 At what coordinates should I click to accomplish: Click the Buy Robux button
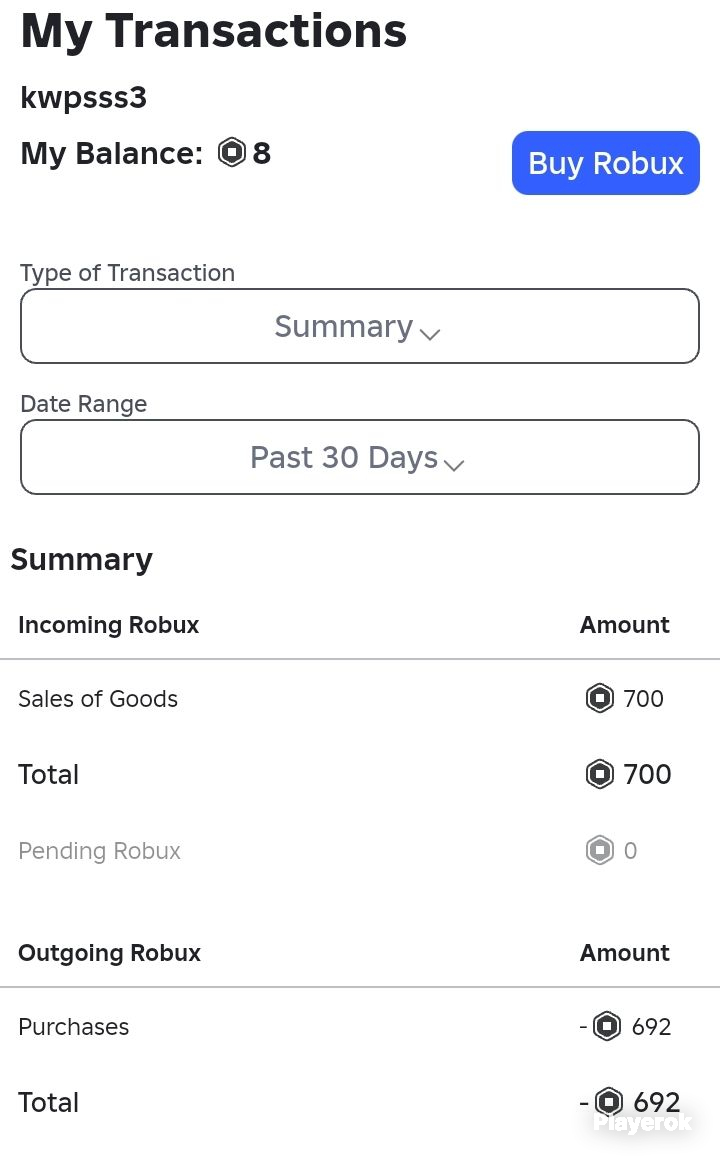(x=605, y=163)
